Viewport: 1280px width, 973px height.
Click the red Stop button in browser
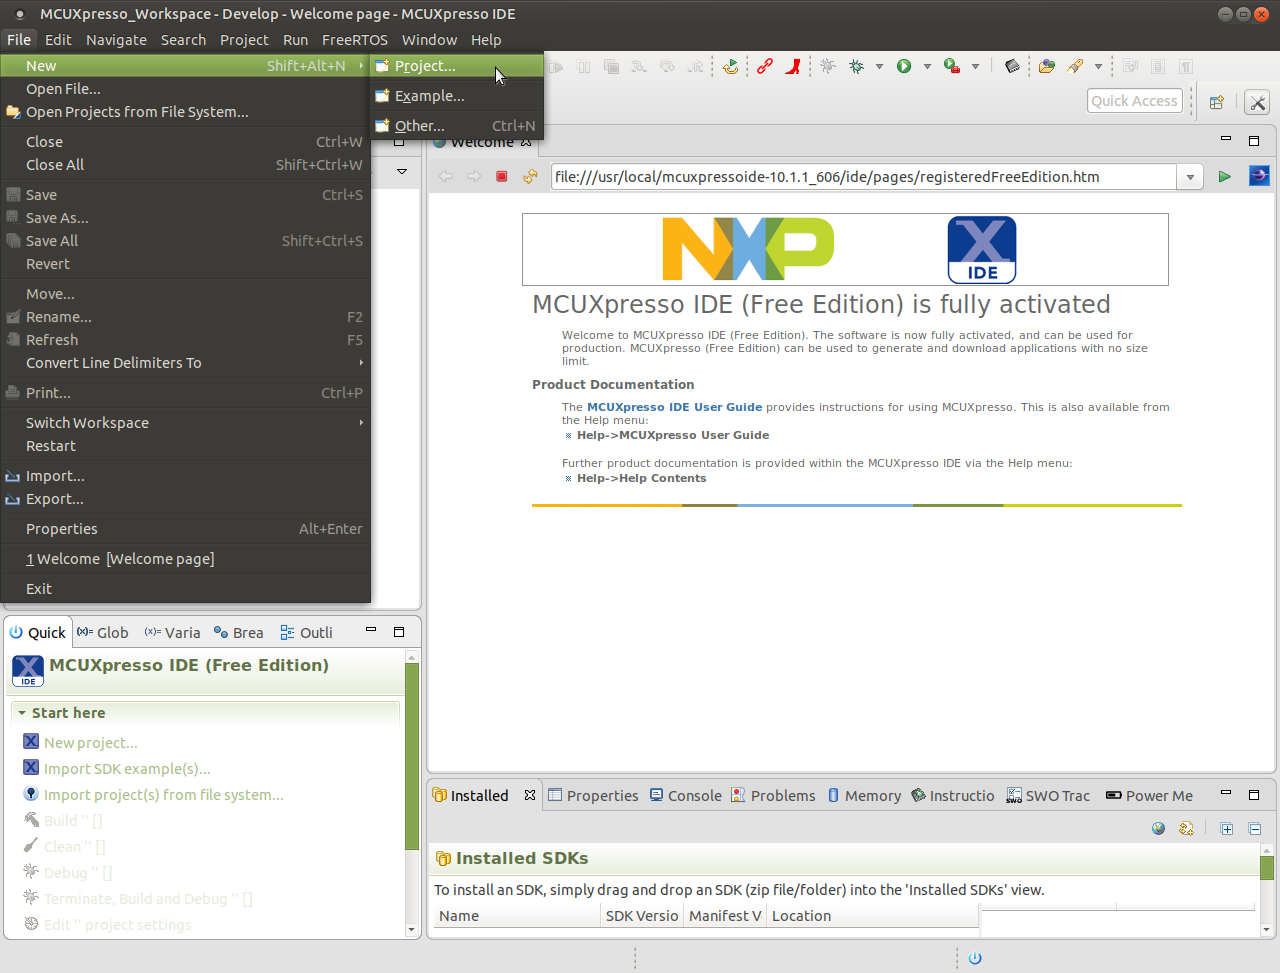point(502,177)
